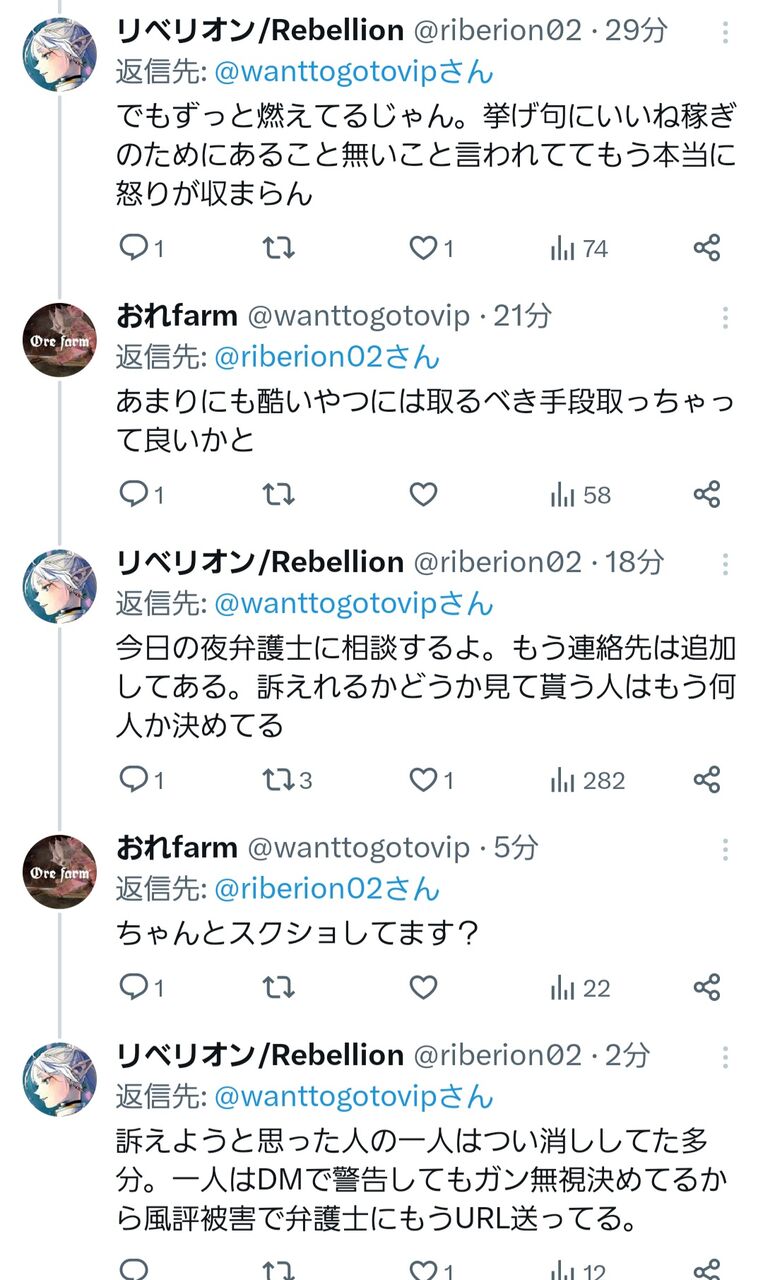Share the 29分 tweet via share icon
The height and width of the screenshot is (1280, 763).
pyautogui.click(x=707, y=247)
